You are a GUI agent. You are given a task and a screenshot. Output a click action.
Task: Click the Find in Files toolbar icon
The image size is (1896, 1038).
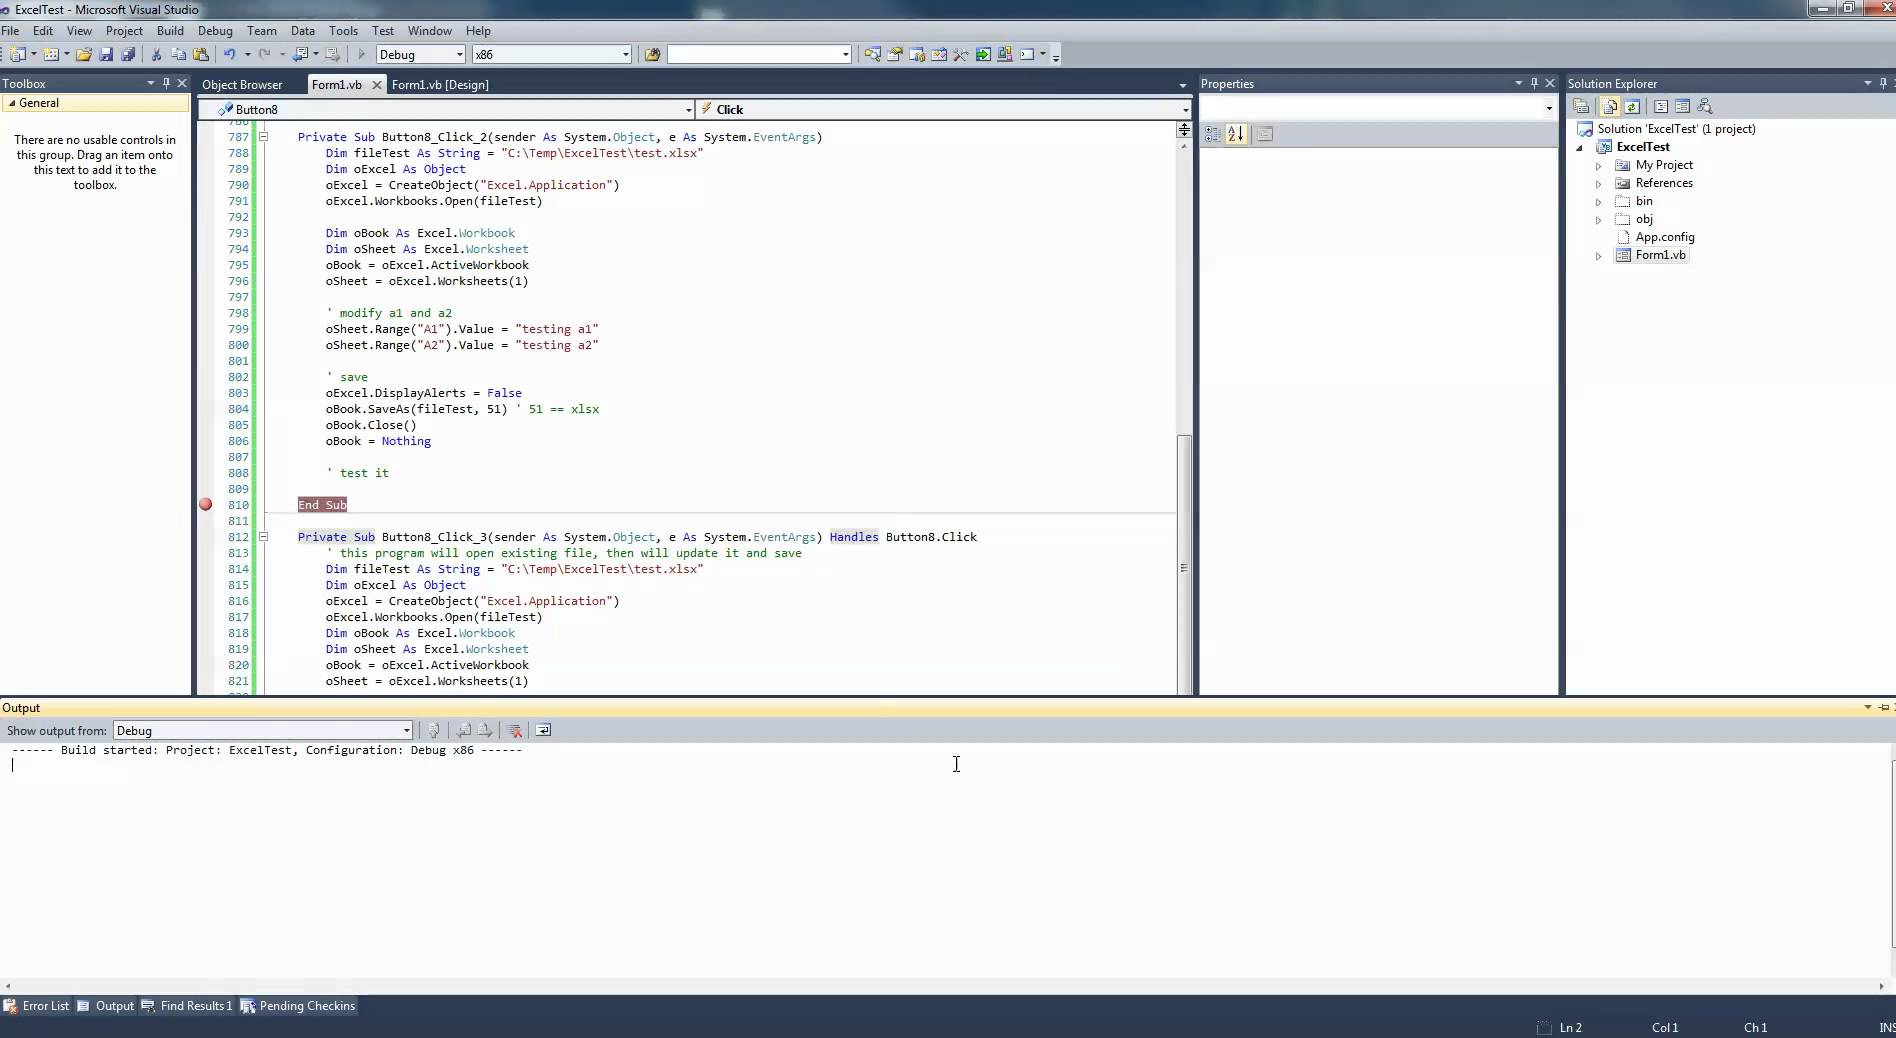click(652, 55)
